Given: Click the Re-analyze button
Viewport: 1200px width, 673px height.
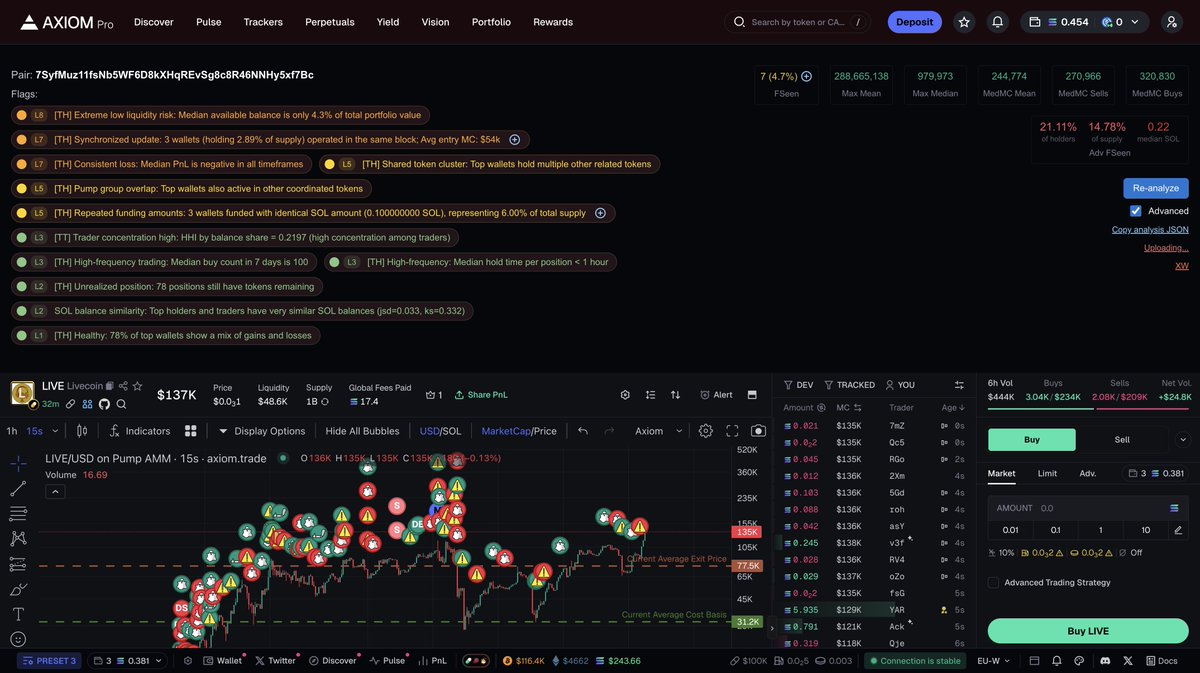Looking at the screenshot, I should [1156, 188].
